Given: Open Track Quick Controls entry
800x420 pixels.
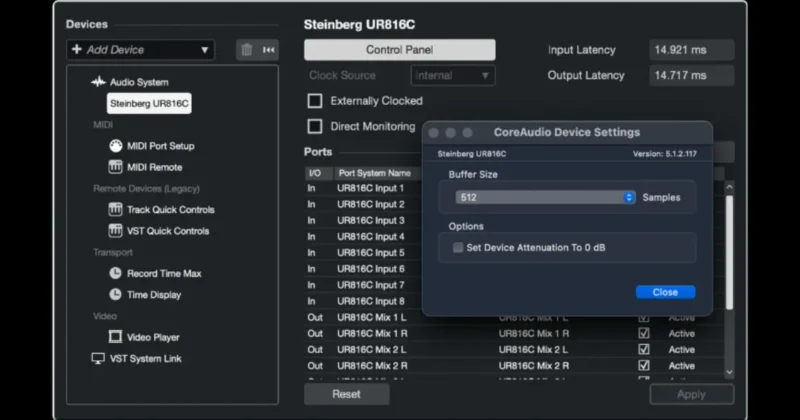Looking at the screenshot, I should point(170,210).
